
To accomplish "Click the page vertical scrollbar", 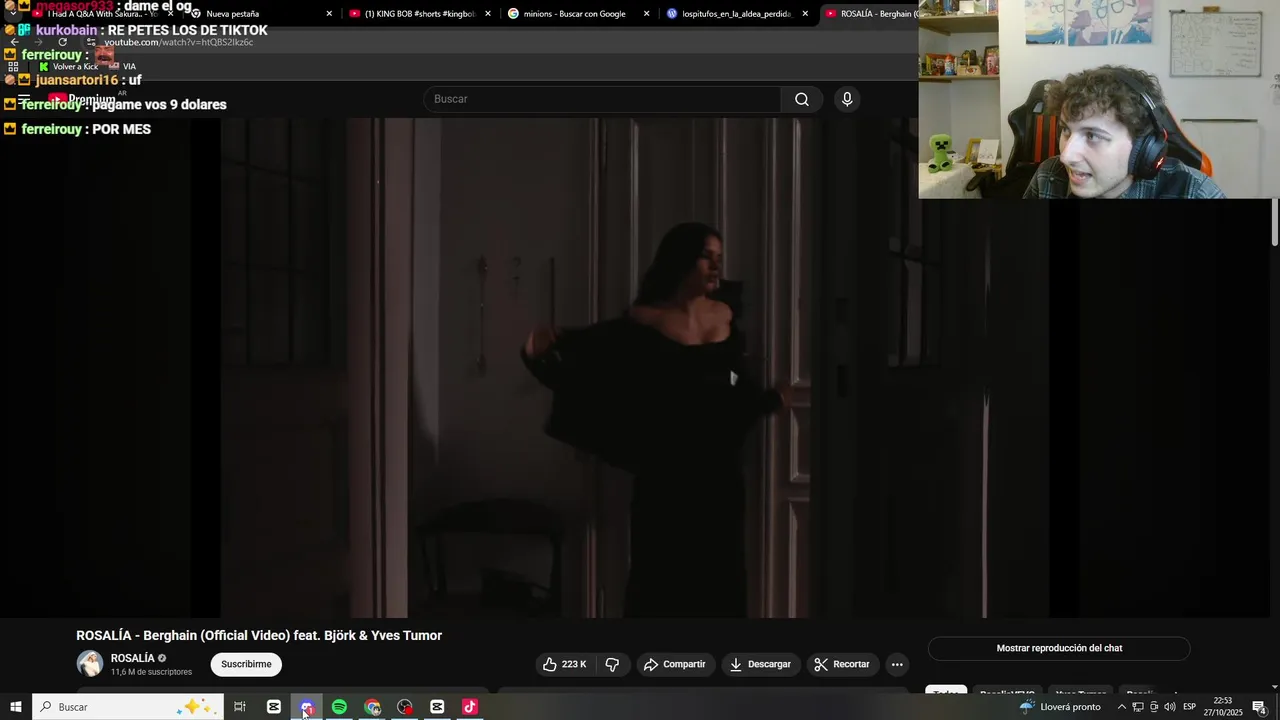I will 1275,222.
